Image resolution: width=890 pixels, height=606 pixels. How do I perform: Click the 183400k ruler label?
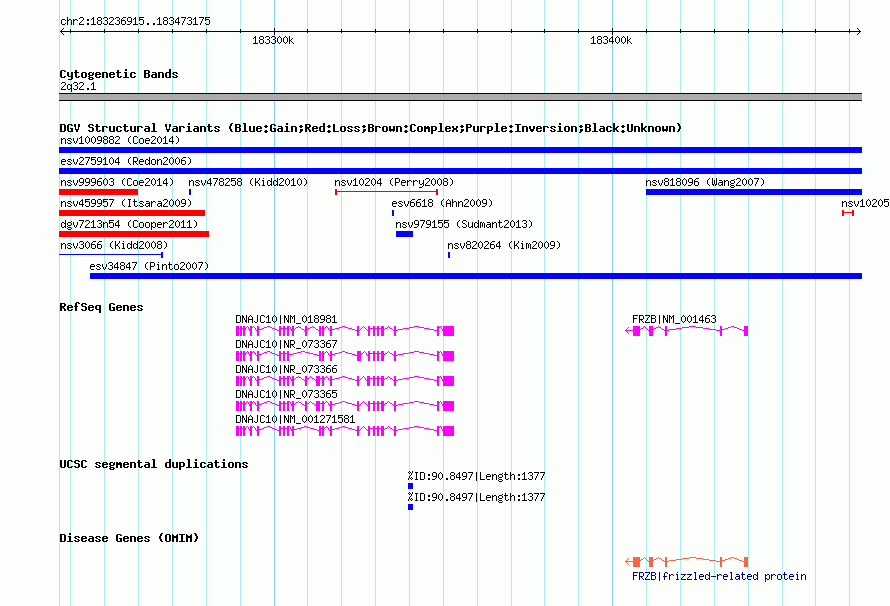coord(611,40)
